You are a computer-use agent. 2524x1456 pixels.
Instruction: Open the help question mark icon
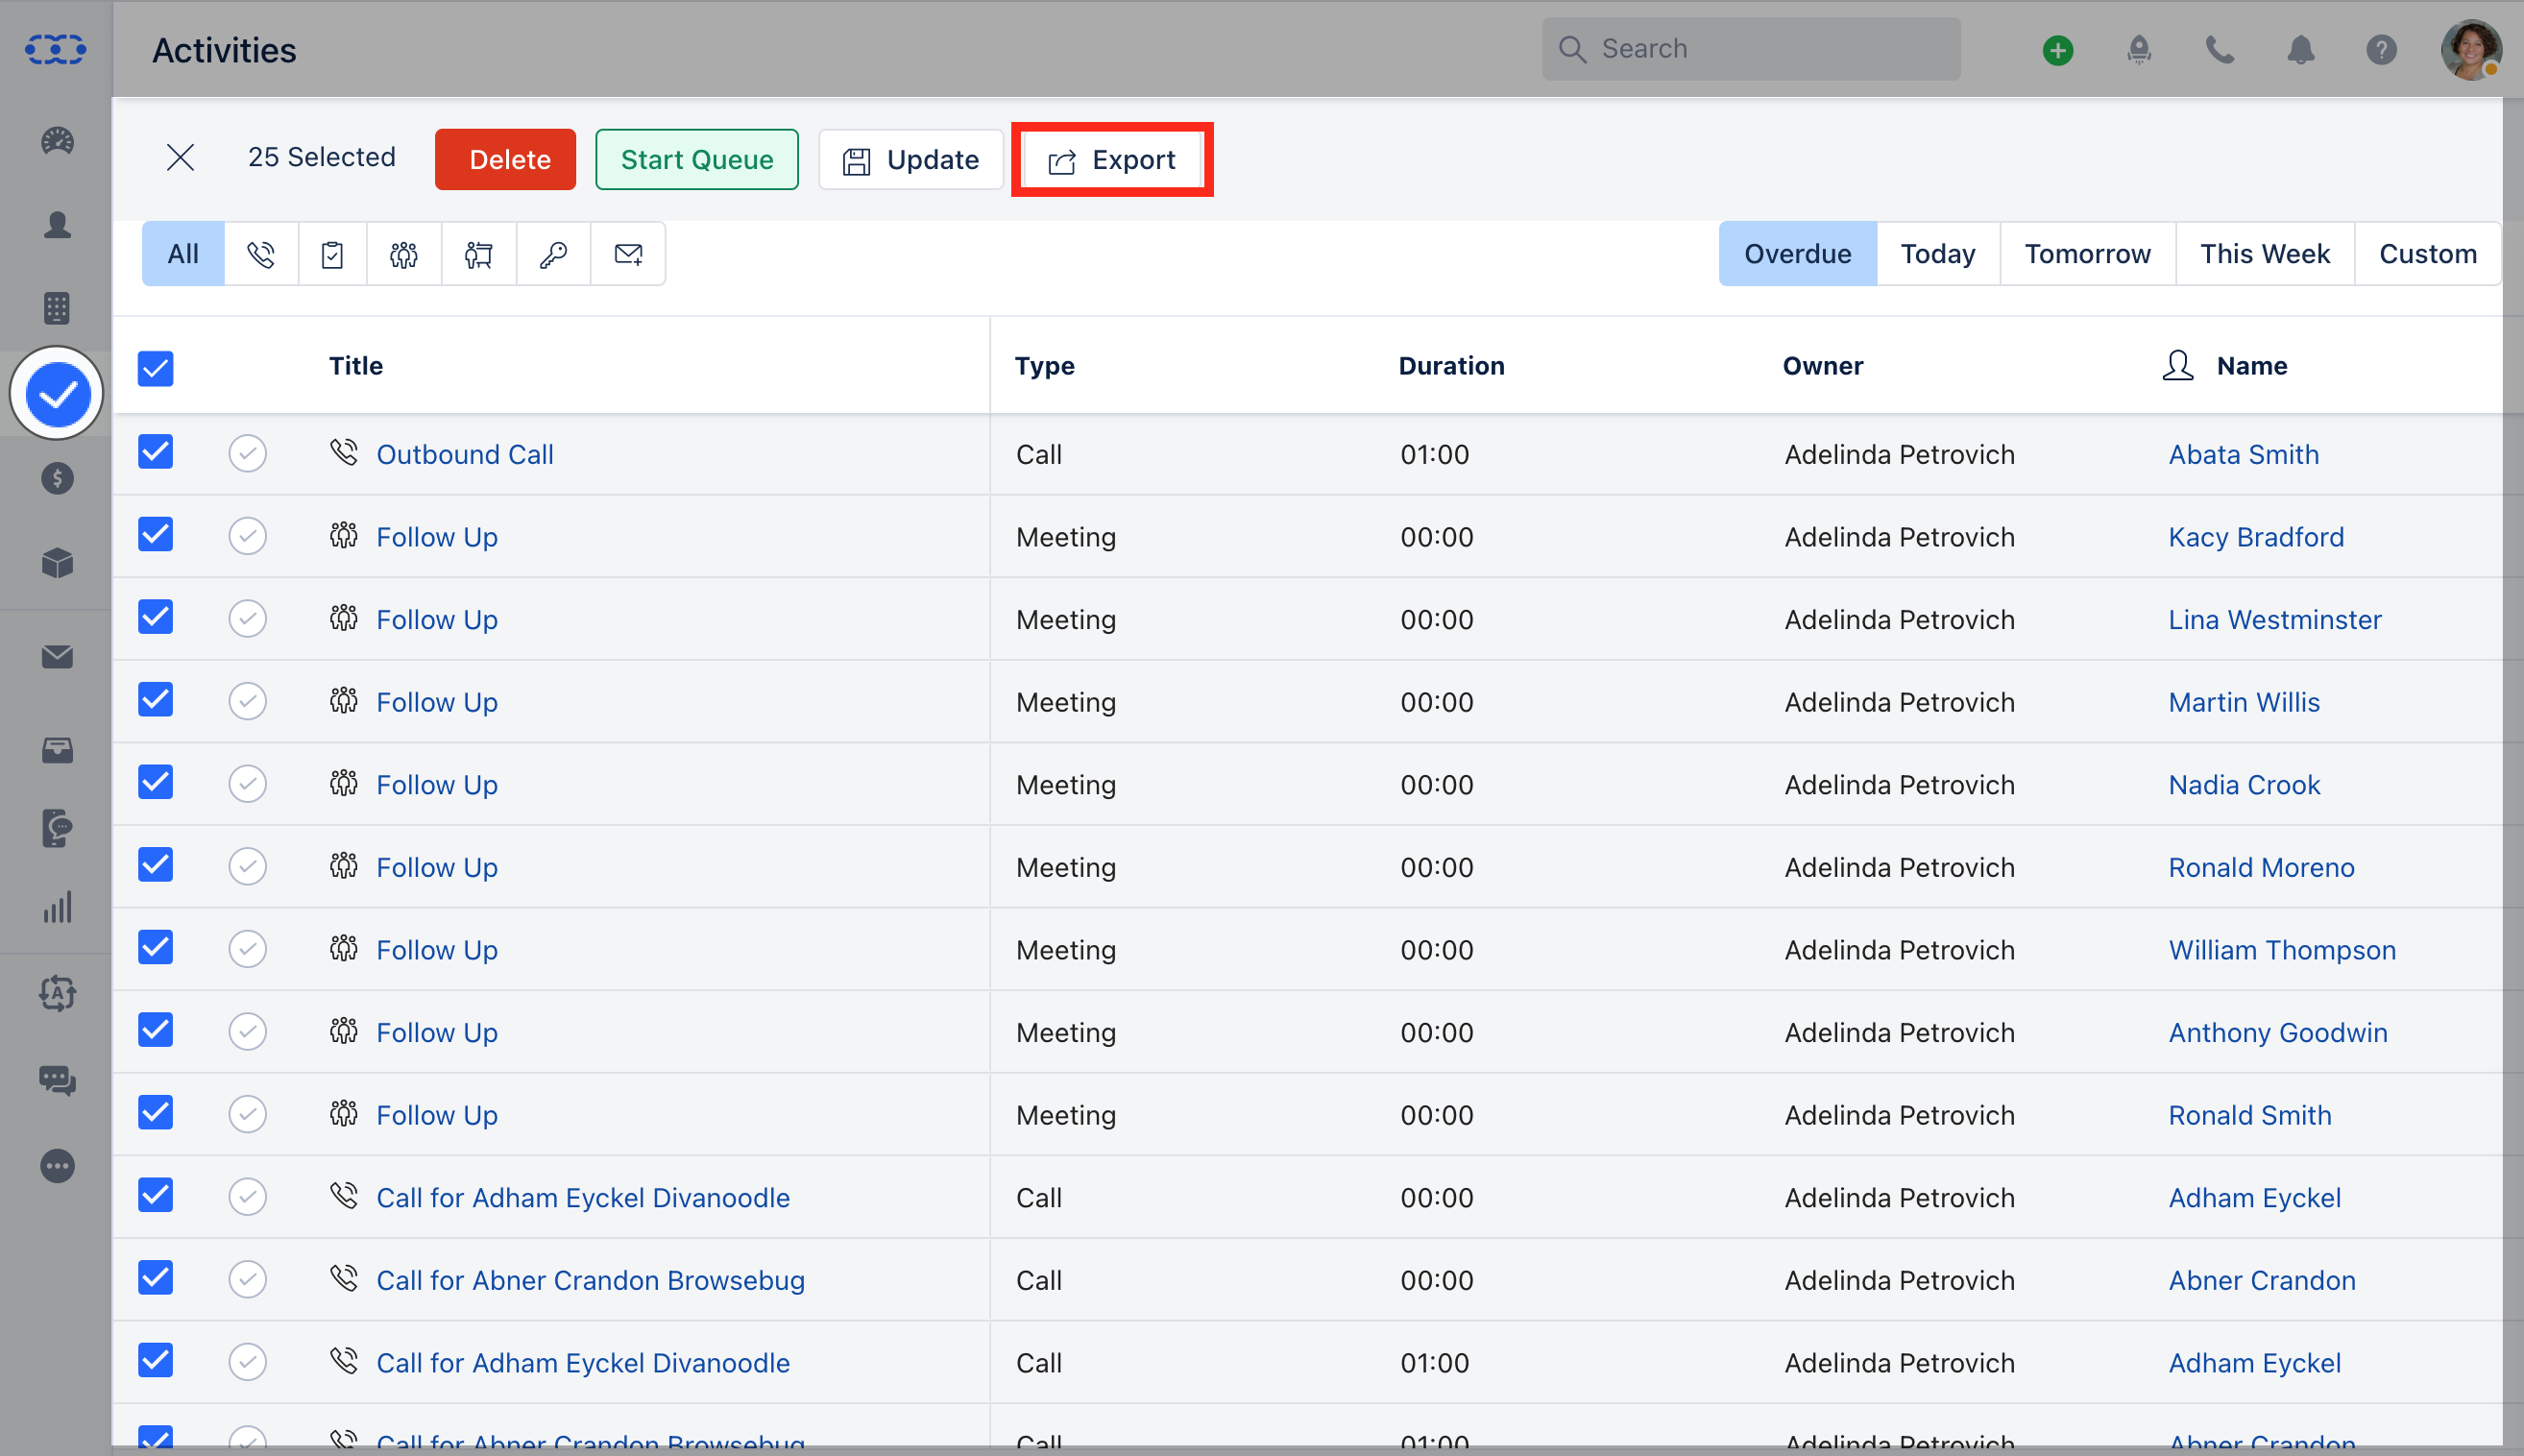[2382, 50]
